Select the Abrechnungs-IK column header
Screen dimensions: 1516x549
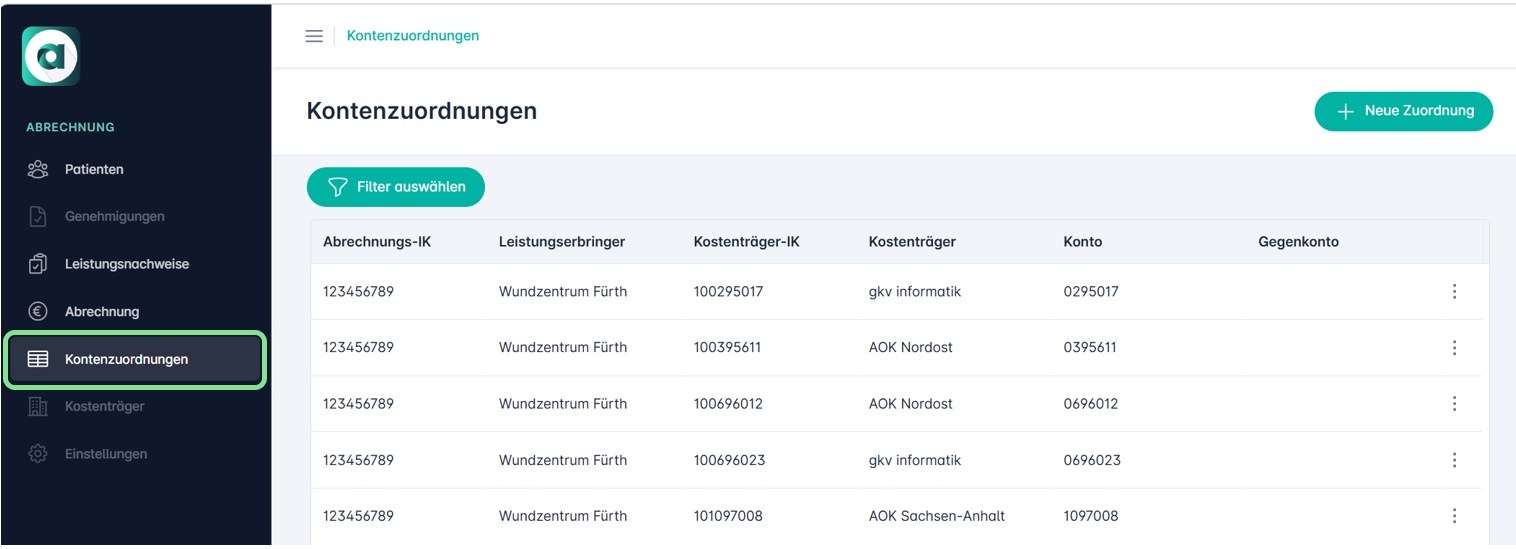[377, 242]
